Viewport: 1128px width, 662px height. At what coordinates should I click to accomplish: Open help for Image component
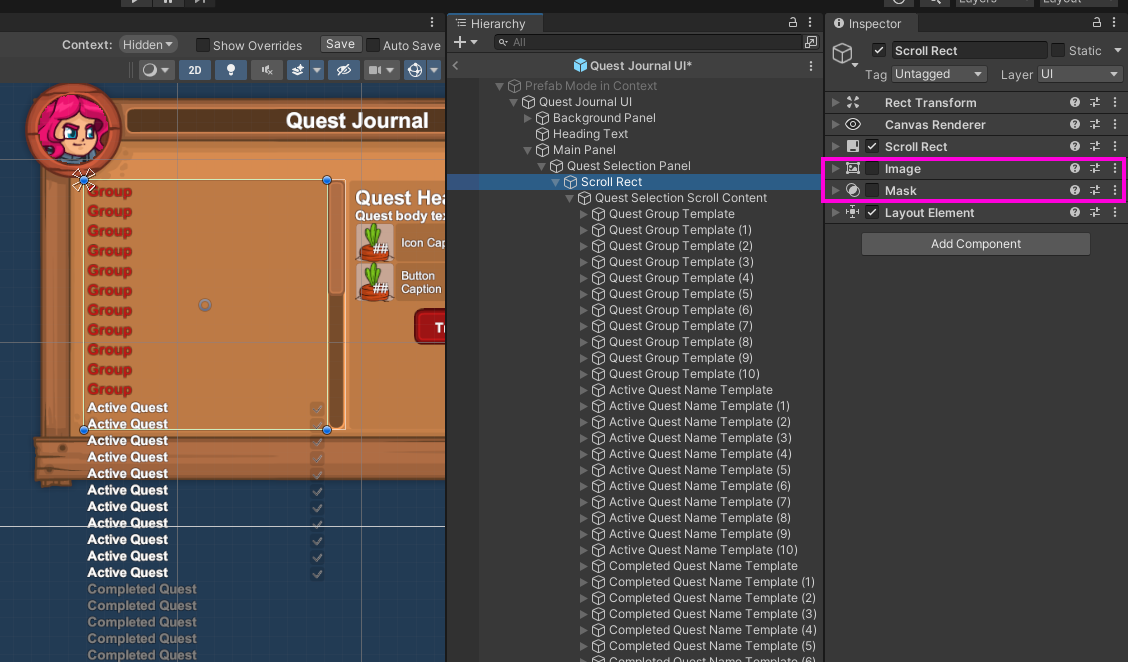1075,168
